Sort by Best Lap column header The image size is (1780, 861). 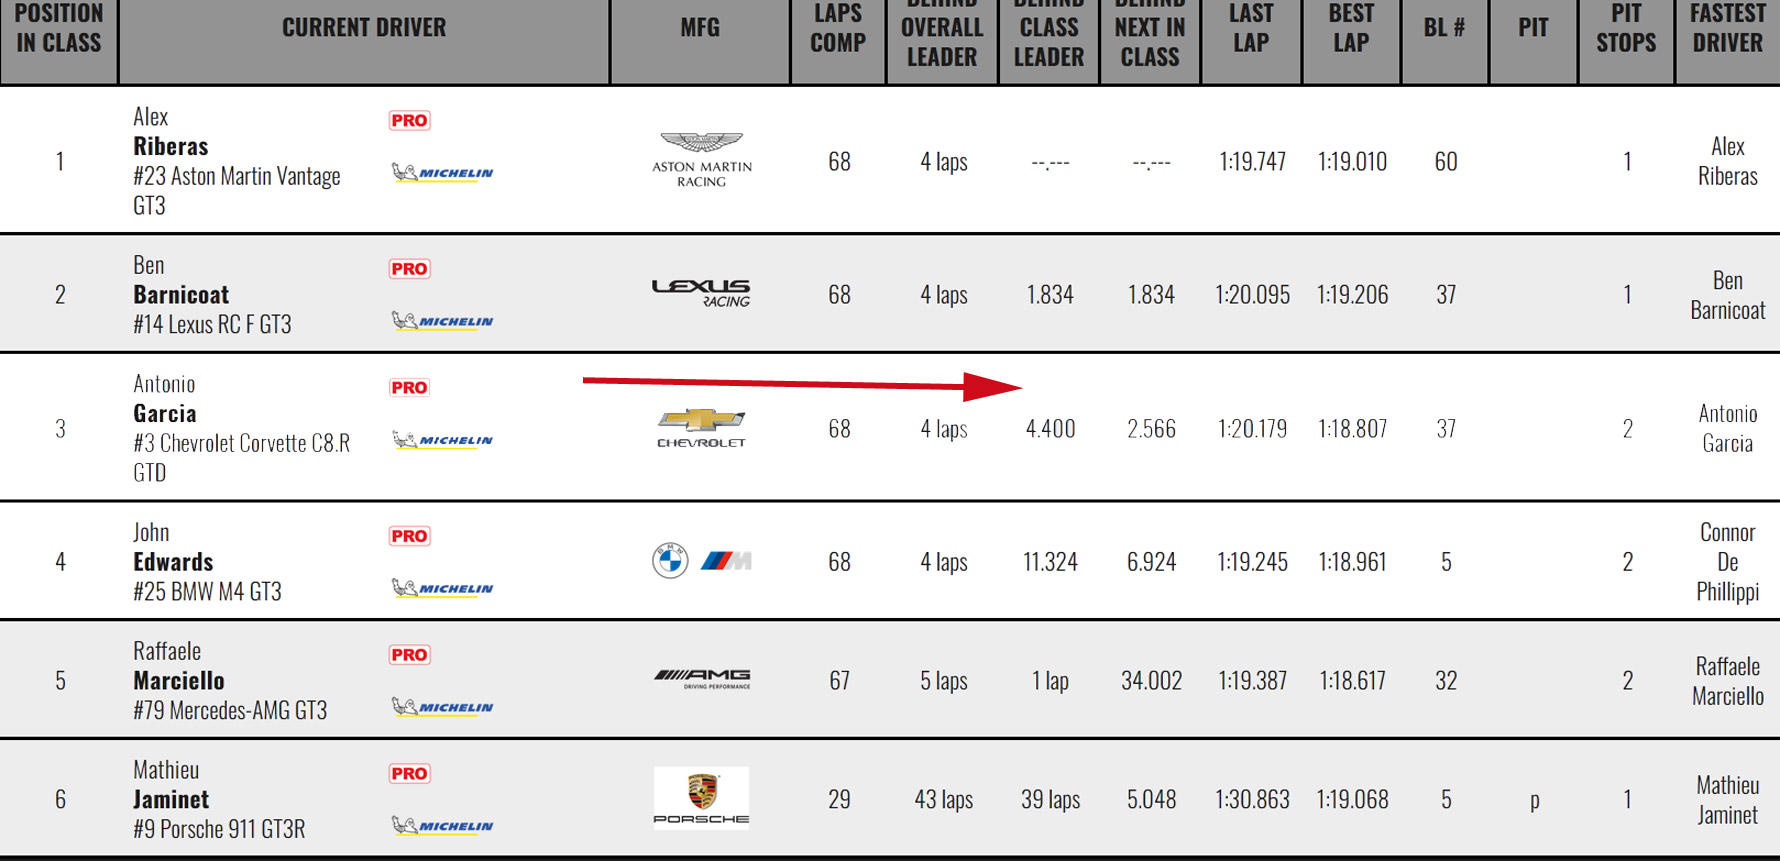[1351, 29]
